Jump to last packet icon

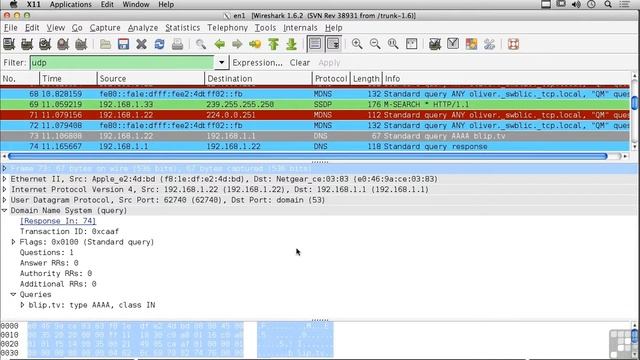click(291, 44)
